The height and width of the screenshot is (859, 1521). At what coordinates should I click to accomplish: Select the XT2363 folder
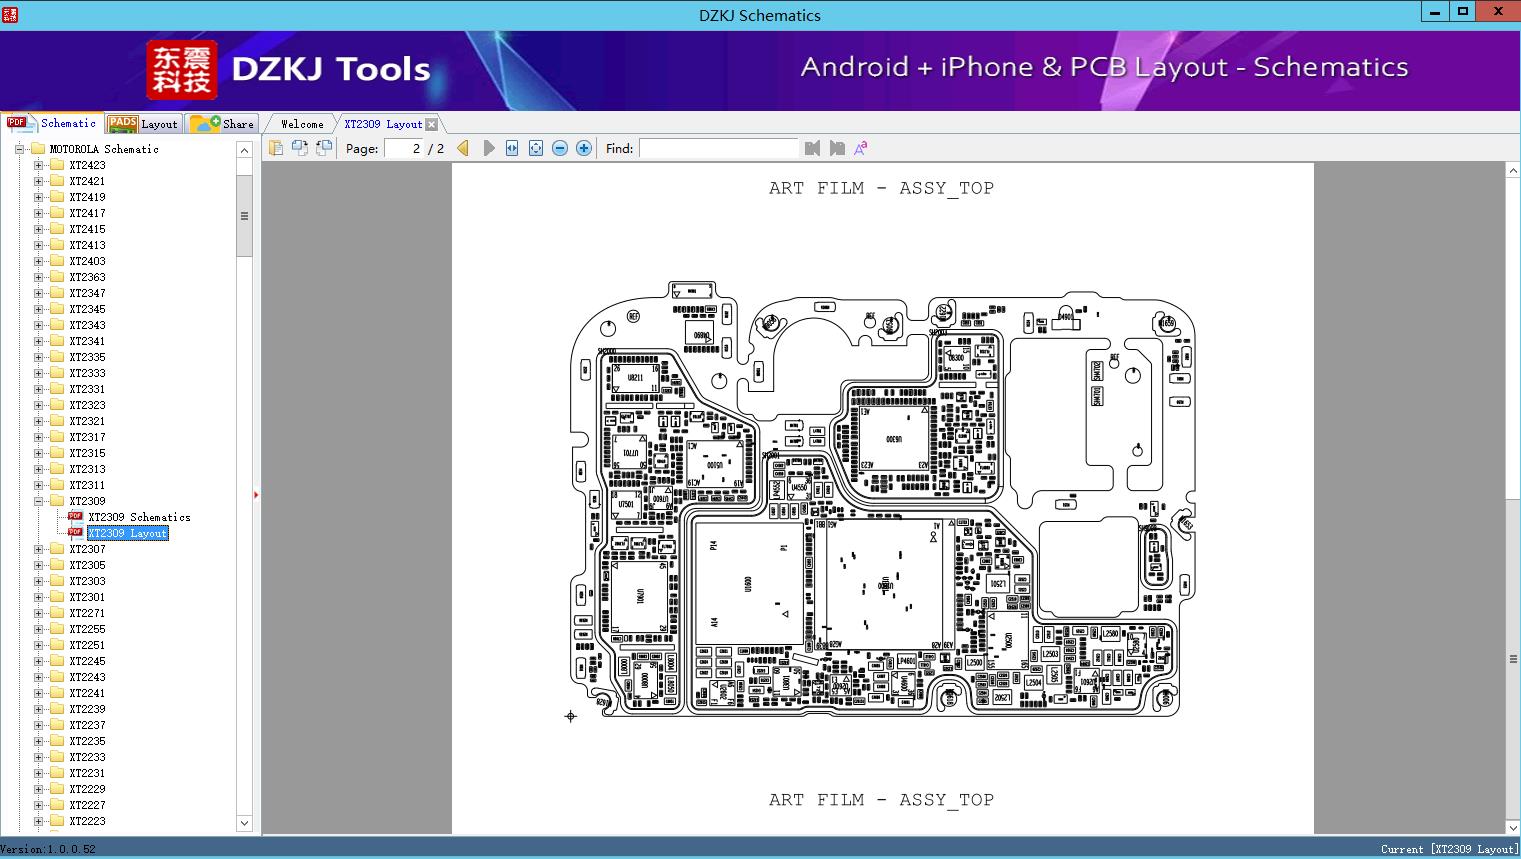[87, 277]
